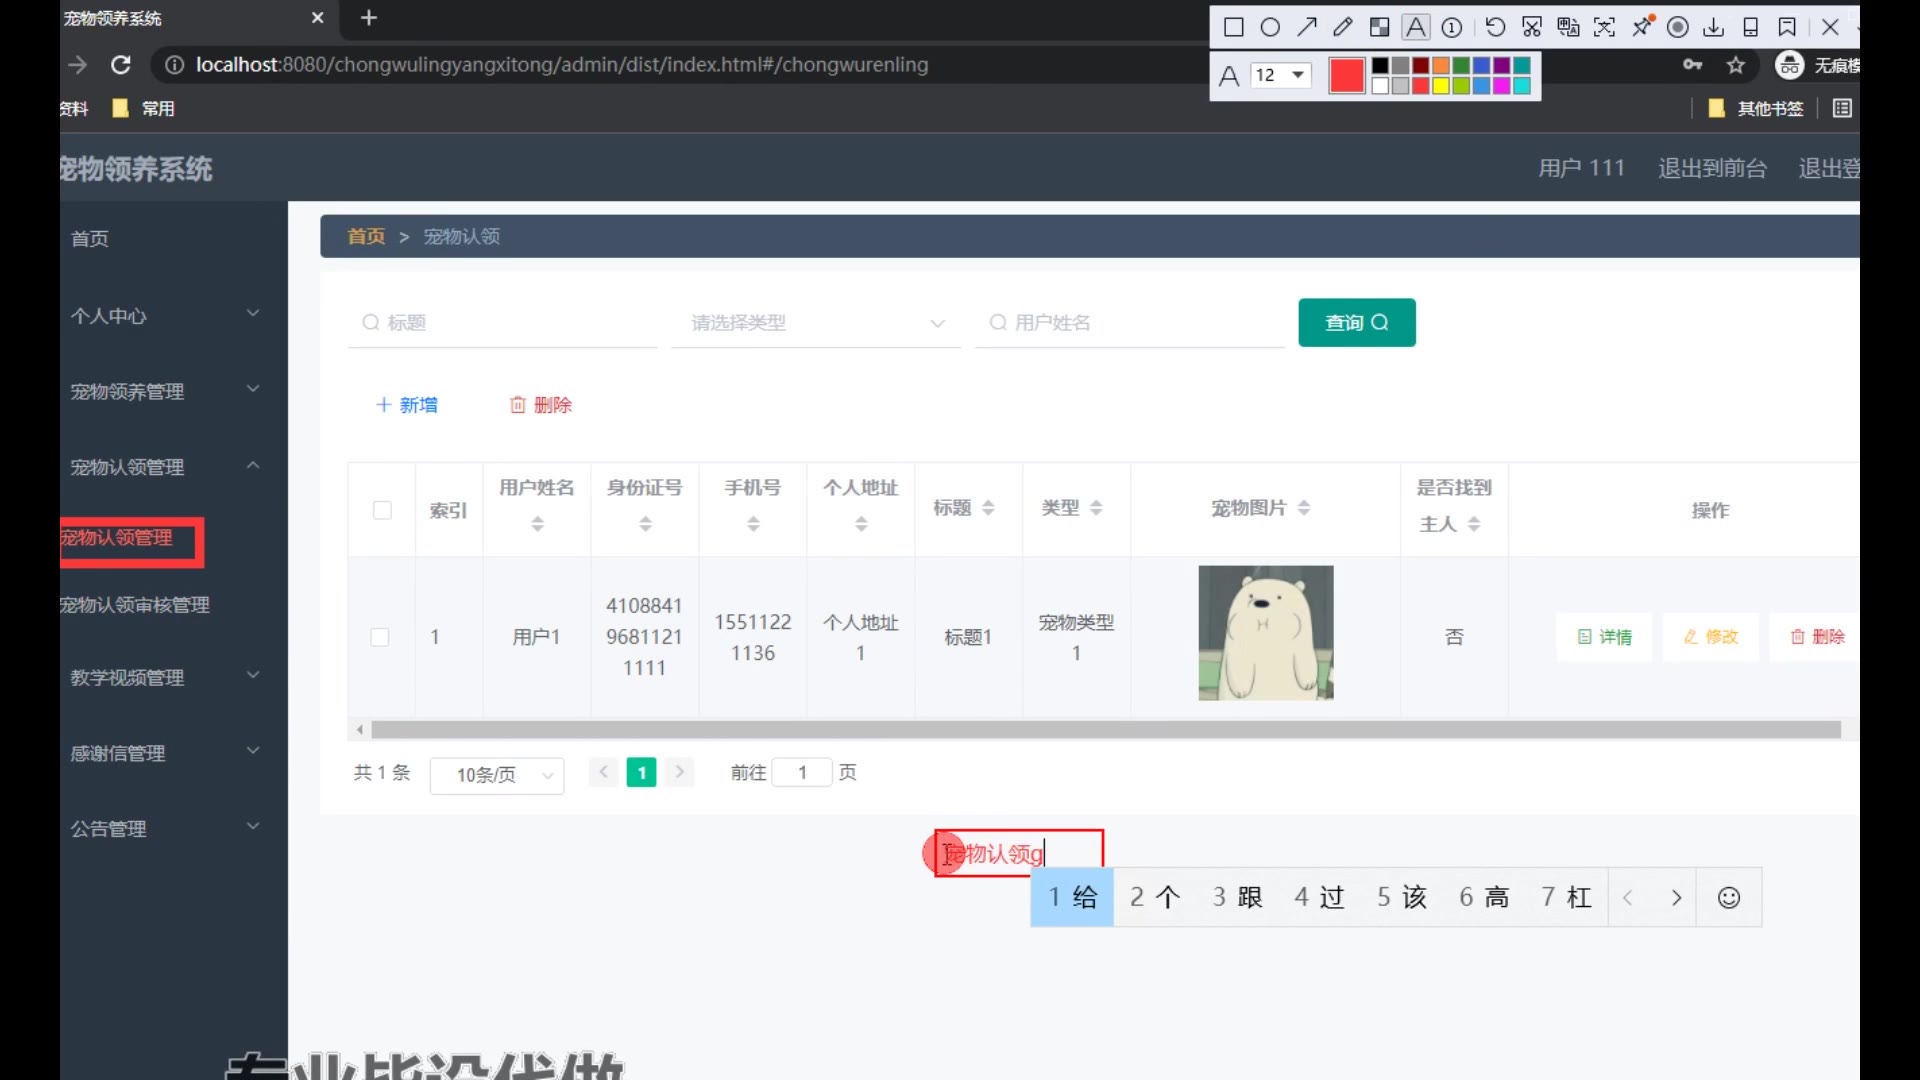This screenshot has height=1080, width=1920.
Task: Click the 查询 search button
Action: (x=1357, y=323)
